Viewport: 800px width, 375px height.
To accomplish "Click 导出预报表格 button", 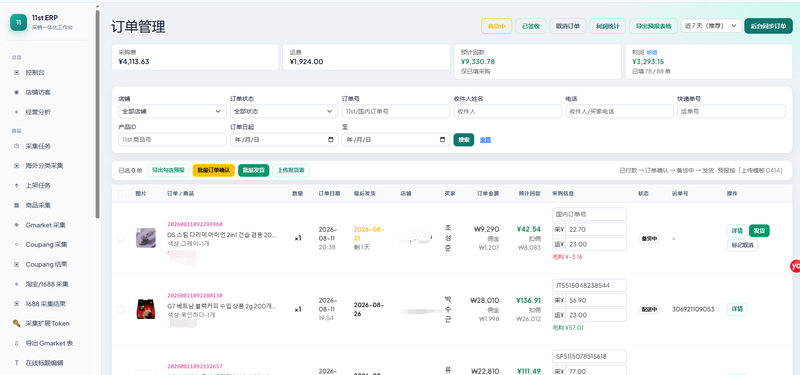I will [653, 26].
